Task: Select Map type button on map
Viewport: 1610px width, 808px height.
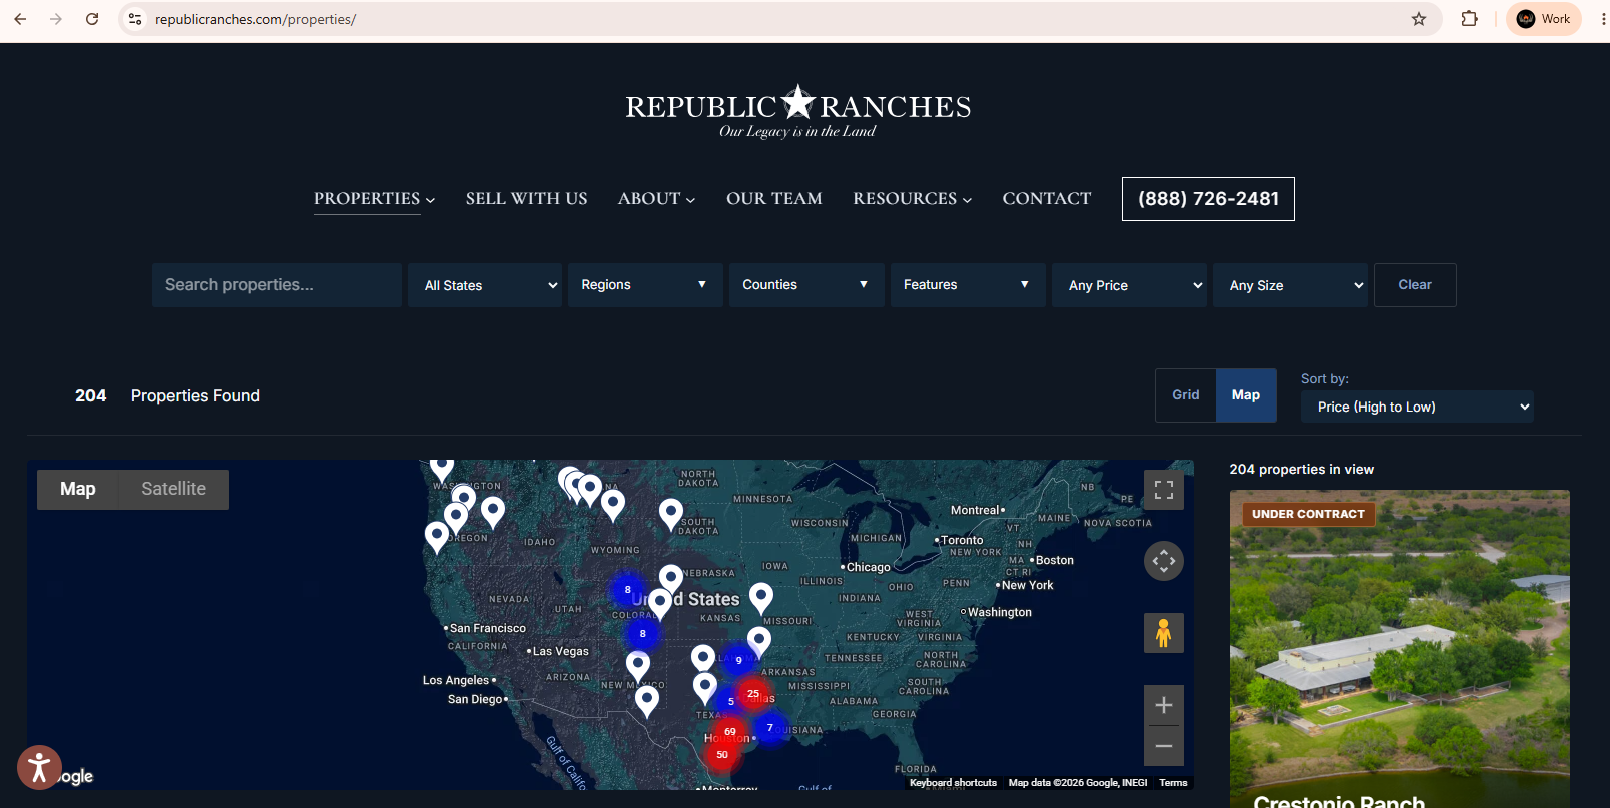Action: 78,489
